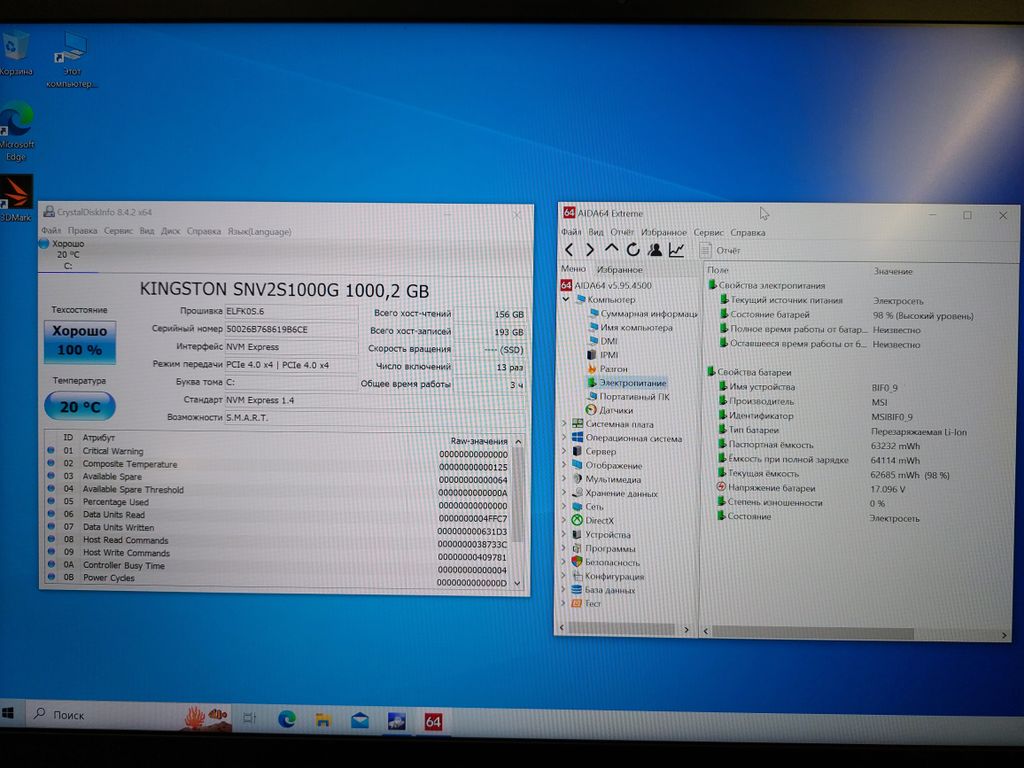Click the Отчёт button in AIDA64 toolbar

pos(720,250)
